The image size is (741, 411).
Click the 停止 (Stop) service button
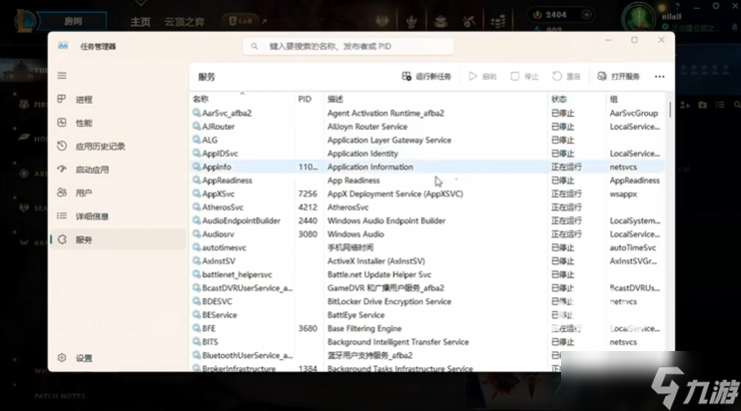pyautogui.click(x=525, y=77)
